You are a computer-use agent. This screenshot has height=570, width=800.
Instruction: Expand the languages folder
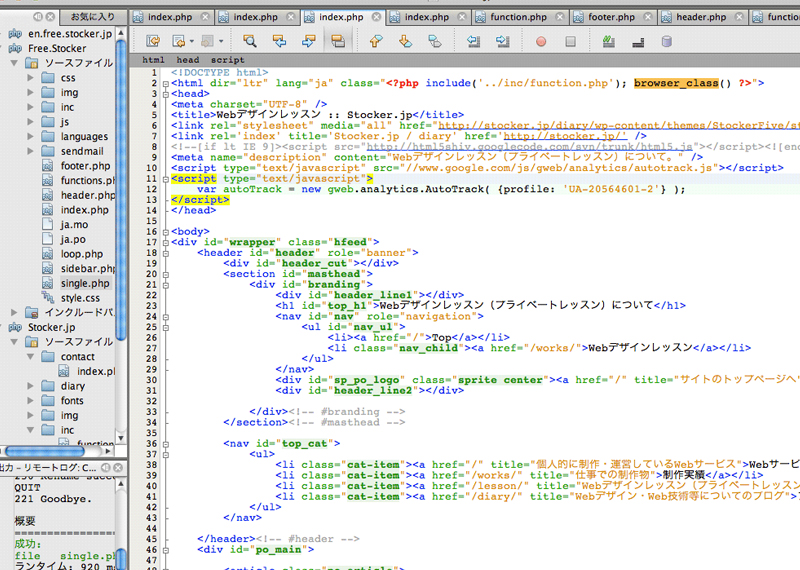point(30,137)
